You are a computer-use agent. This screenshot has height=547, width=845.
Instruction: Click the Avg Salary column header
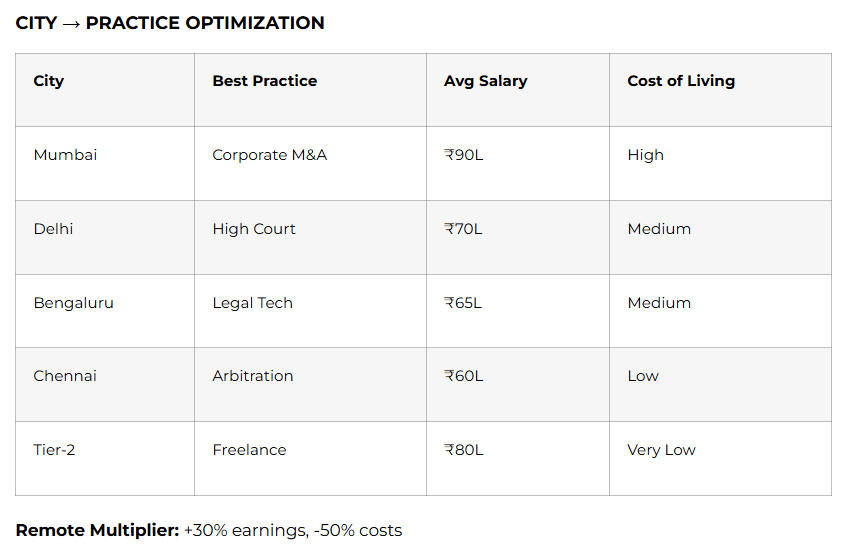pyautogui.click(x=485, y=81)
